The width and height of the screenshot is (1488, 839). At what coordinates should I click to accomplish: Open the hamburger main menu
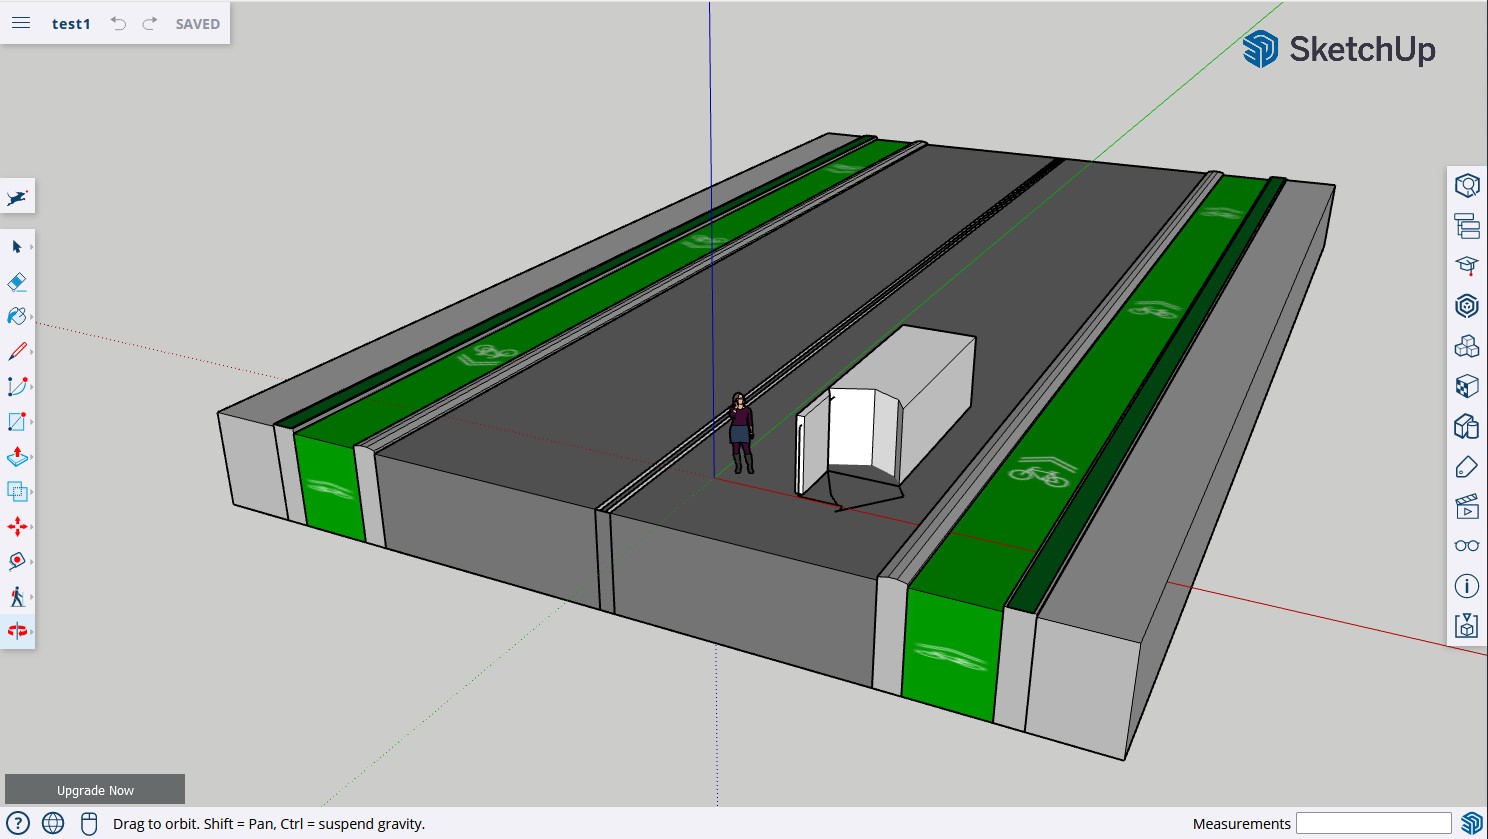tap(21, 23)
